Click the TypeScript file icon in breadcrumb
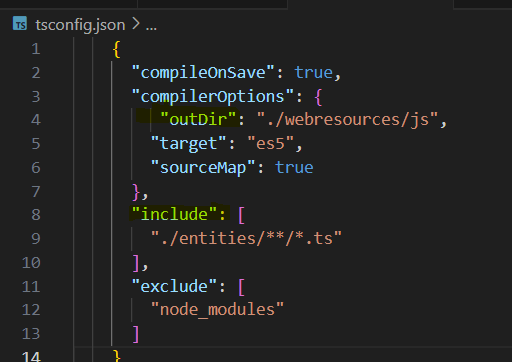512x362 pixels. [20, 24]
